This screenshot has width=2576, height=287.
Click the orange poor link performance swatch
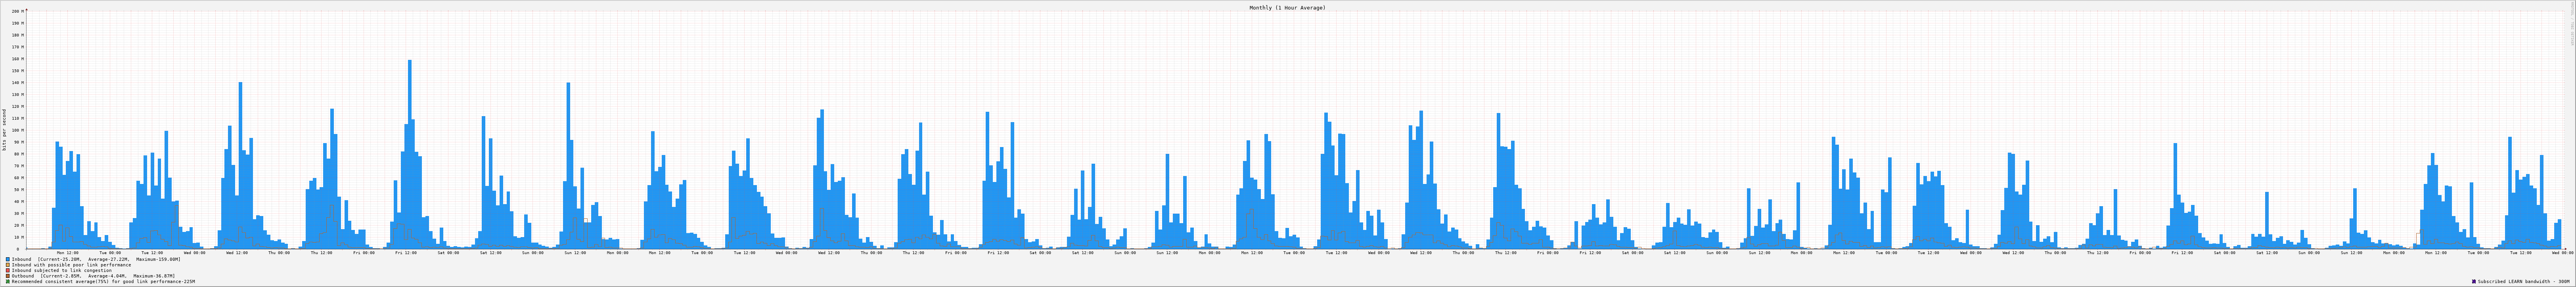(8, 265)
